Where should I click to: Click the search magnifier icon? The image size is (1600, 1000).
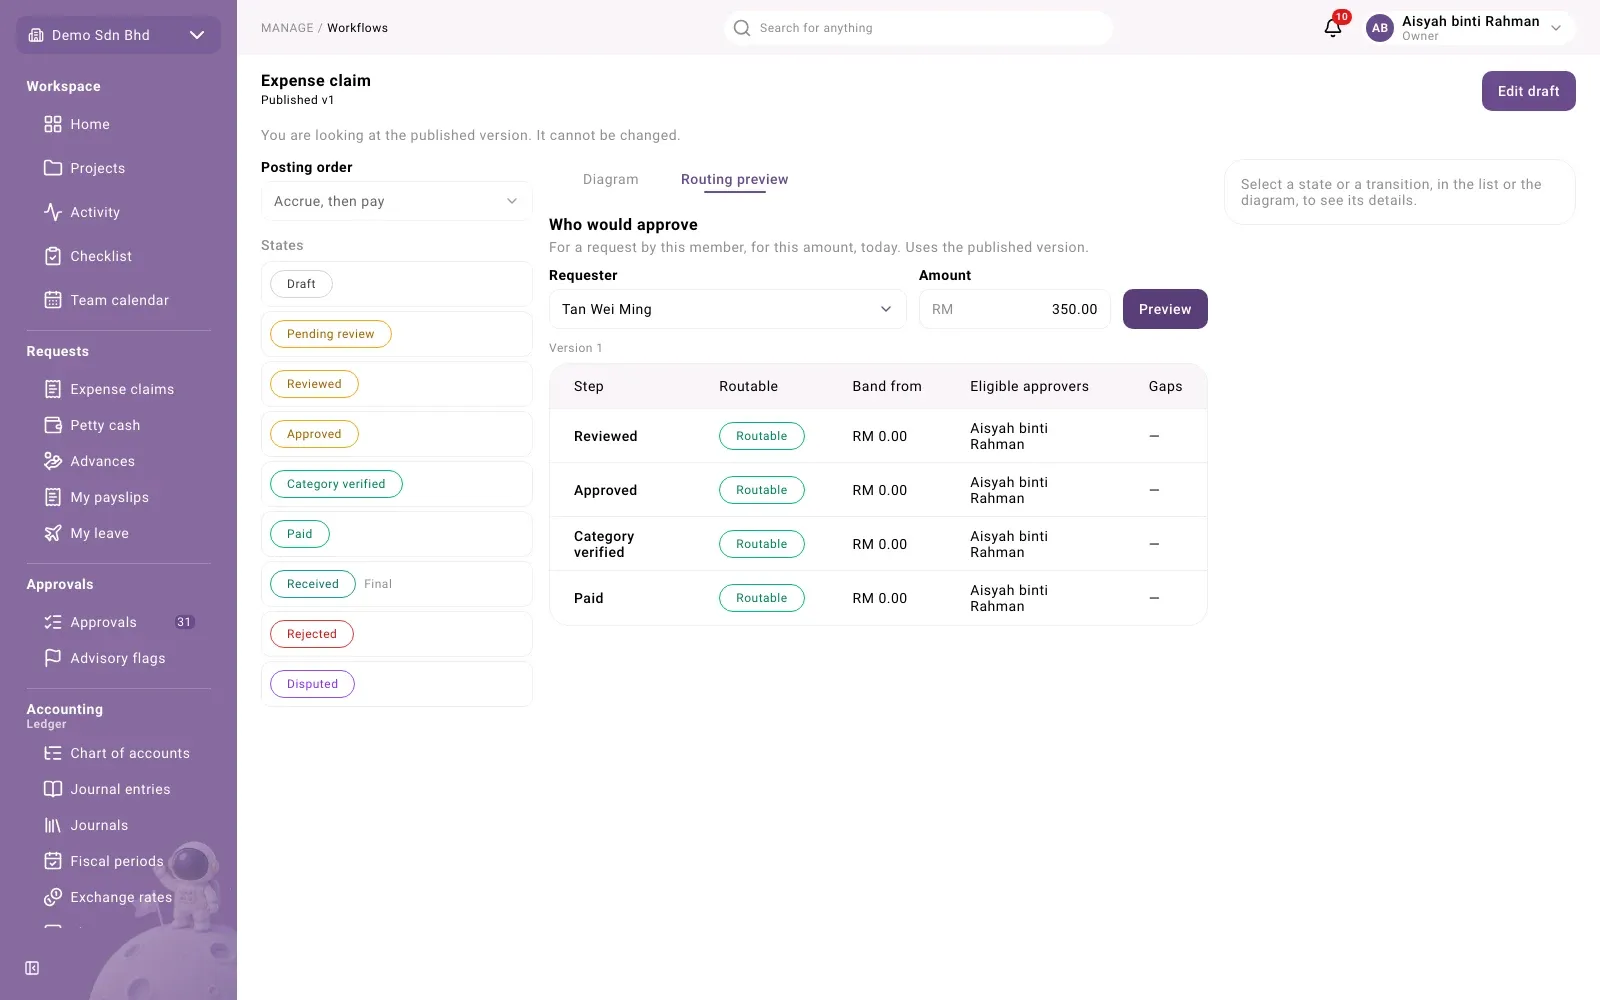pyautogui.click(x=742, y=28)
